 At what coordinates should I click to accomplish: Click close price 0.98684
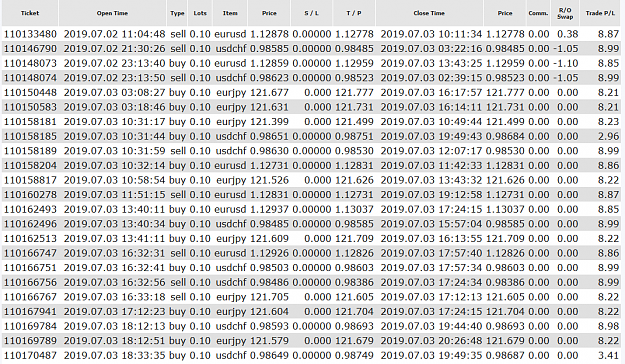[x=505, y=136]
